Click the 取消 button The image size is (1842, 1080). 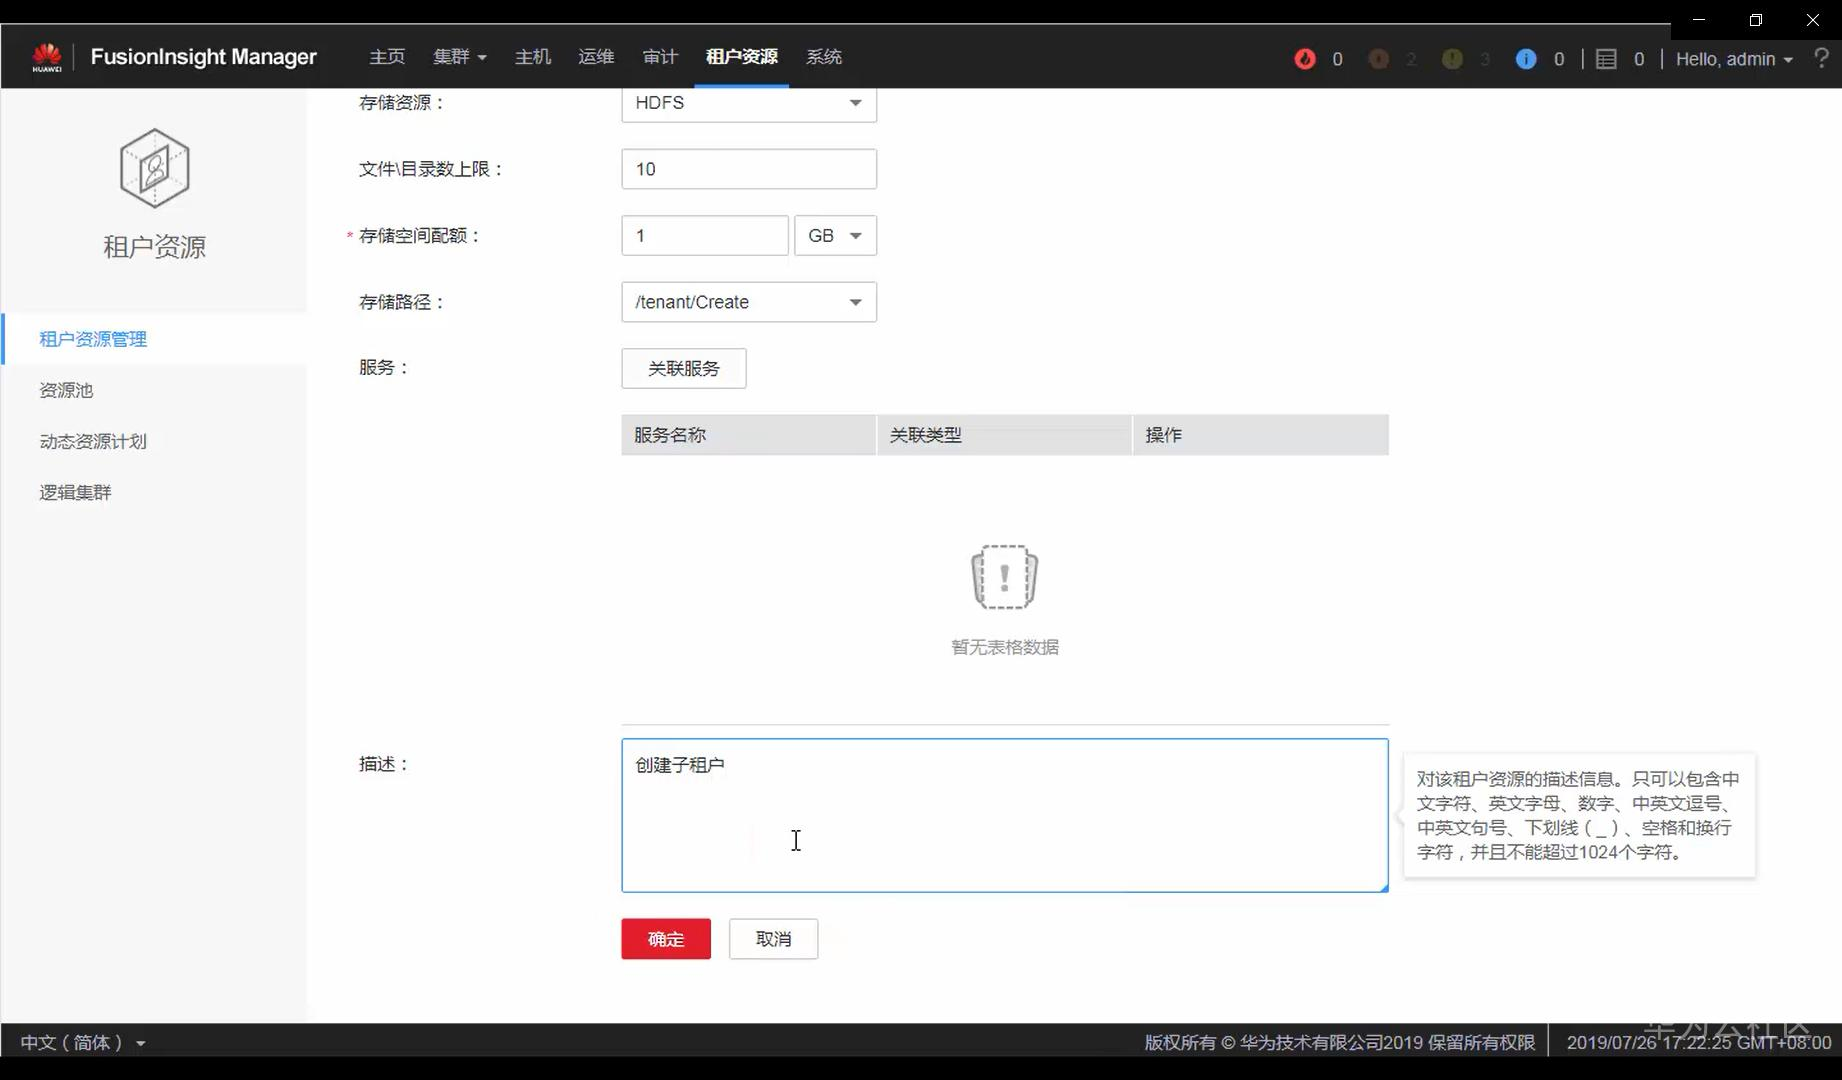click(773, 939)
